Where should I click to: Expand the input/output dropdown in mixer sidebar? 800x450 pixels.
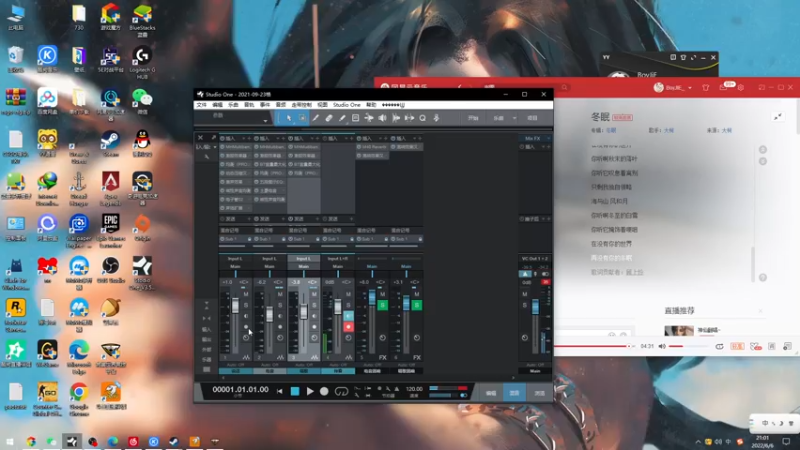(x=215, y=147)
